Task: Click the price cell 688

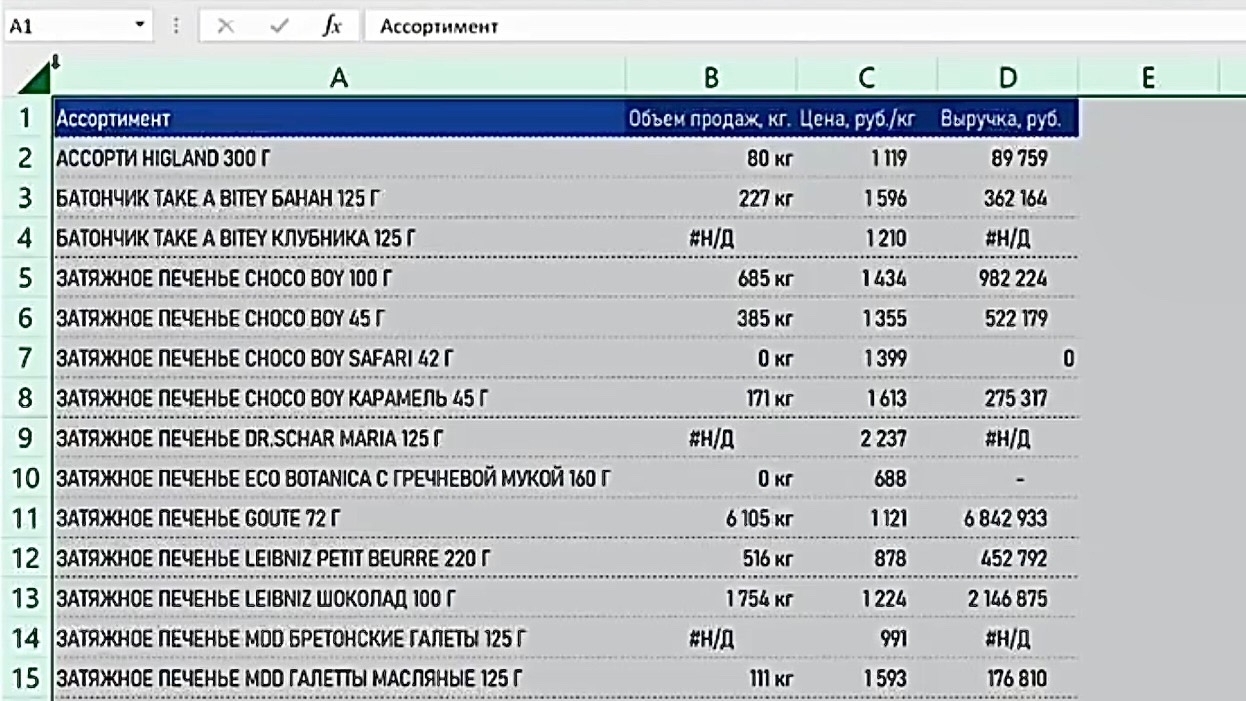Action: (867, 479)
